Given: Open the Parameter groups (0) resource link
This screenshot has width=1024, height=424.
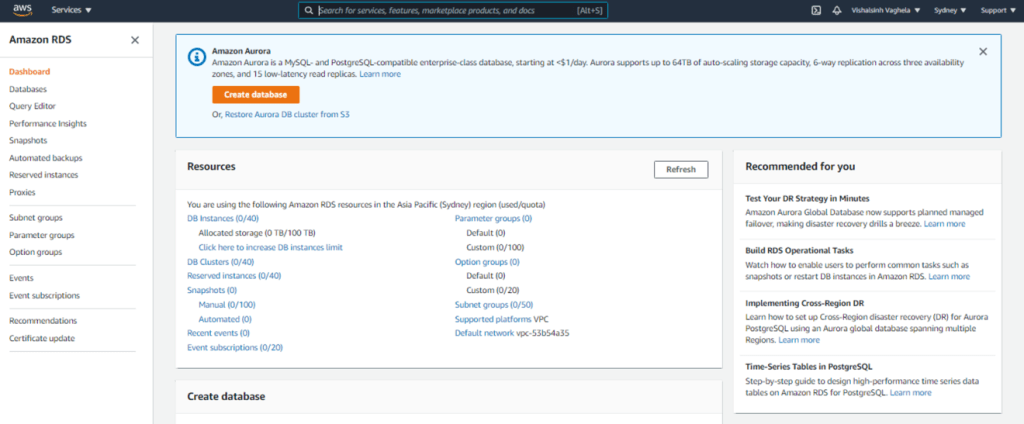Looking at the screenshot, I should coord(493,218).
